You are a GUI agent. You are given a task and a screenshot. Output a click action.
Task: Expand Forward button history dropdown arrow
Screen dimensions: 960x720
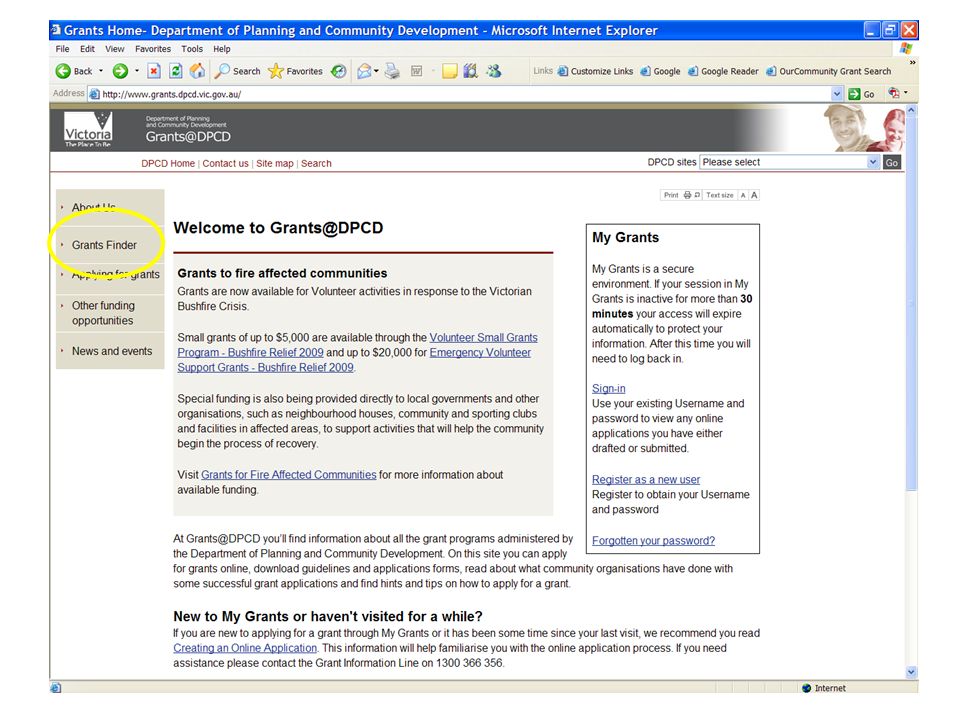click(137, 71)
